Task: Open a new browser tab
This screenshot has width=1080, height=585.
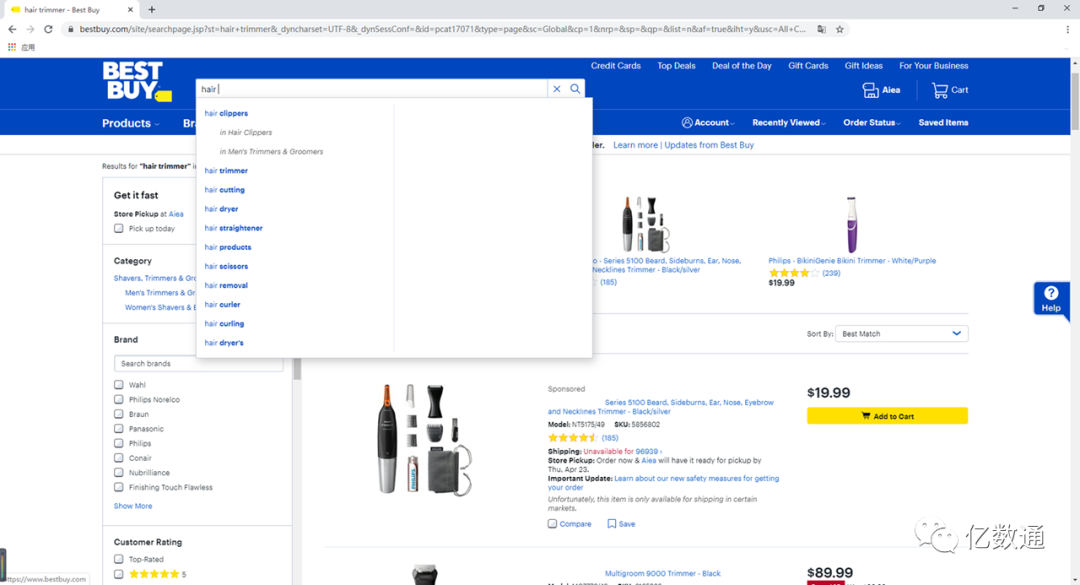Action: click(x=152, y=10)
